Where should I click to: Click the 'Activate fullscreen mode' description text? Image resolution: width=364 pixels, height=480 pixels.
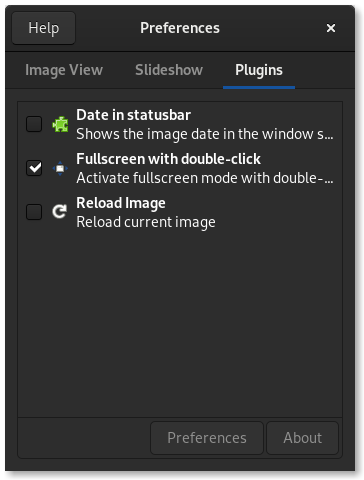pos(205,178)
